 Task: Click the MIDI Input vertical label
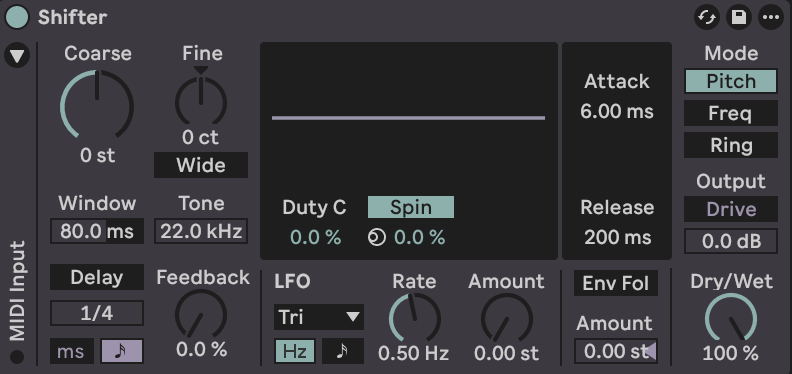pyautogui.click(x=17, y=291)
